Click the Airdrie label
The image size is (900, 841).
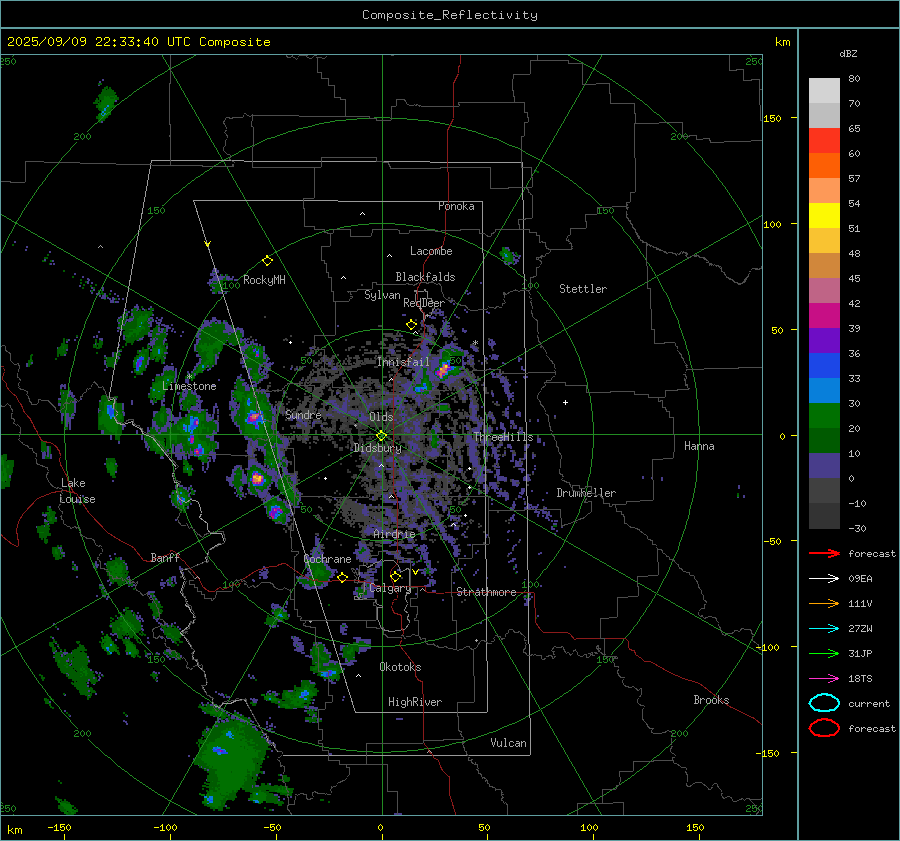pyautogui.click(x=394, y=534)
